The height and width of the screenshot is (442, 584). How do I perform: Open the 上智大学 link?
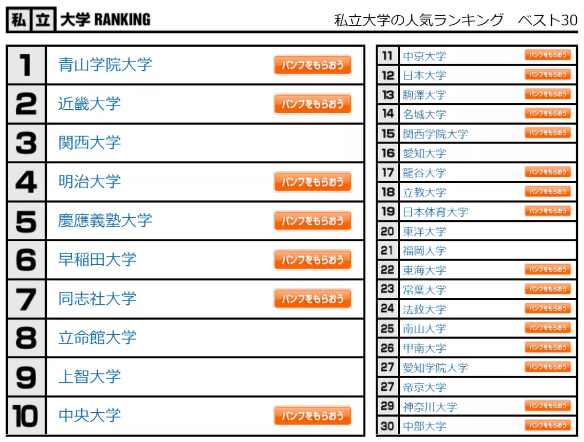coord(89,376)
